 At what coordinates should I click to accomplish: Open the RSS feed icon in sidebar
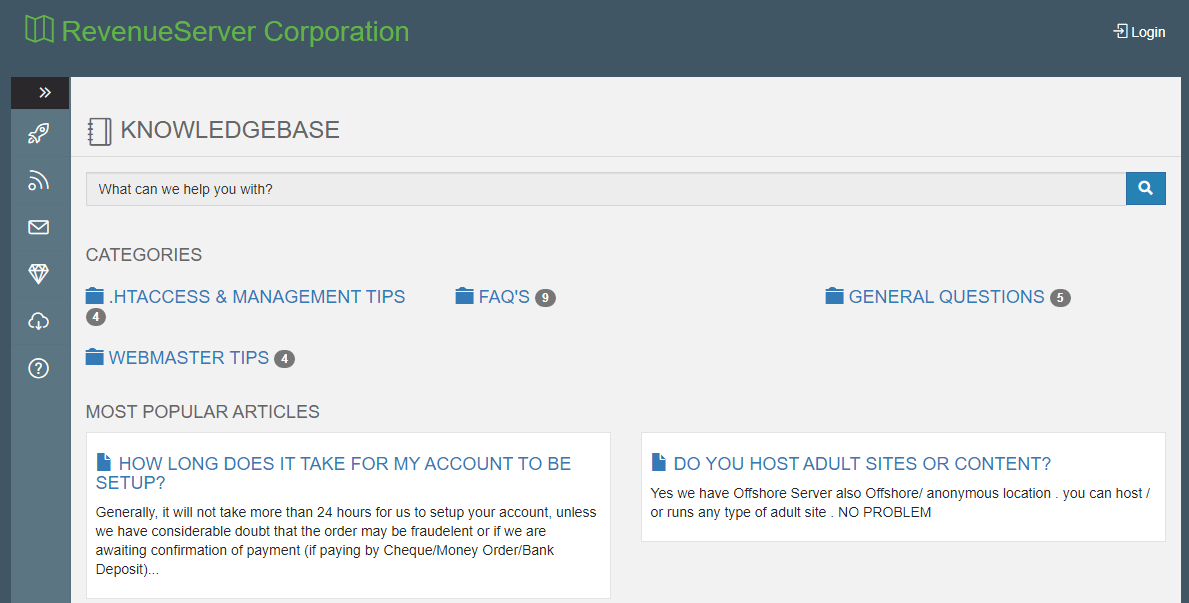coord(39,180)
